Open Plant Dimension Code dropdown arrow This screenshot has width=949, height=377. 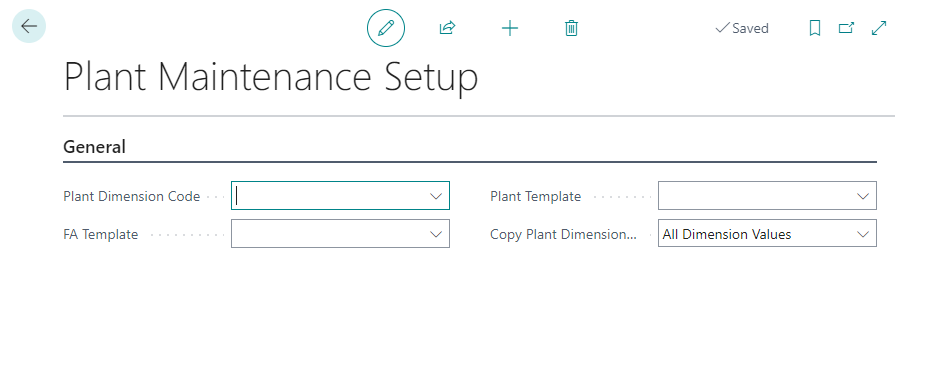tap(436, 196)
